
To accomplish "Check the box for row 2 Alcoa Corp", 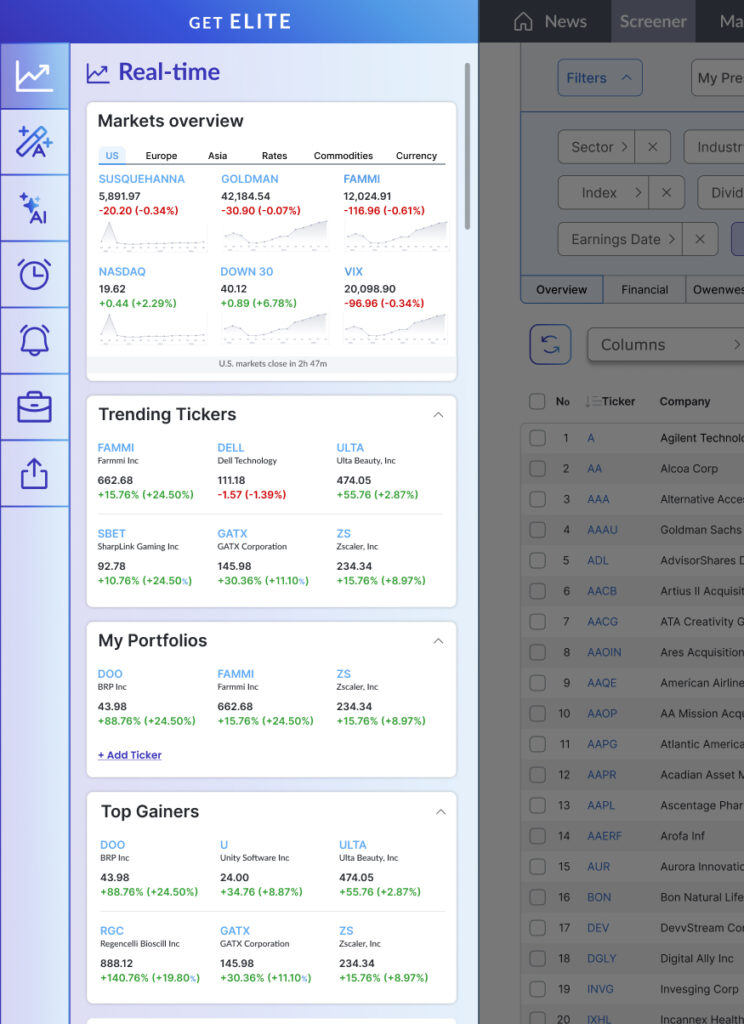I will [538, 468].
